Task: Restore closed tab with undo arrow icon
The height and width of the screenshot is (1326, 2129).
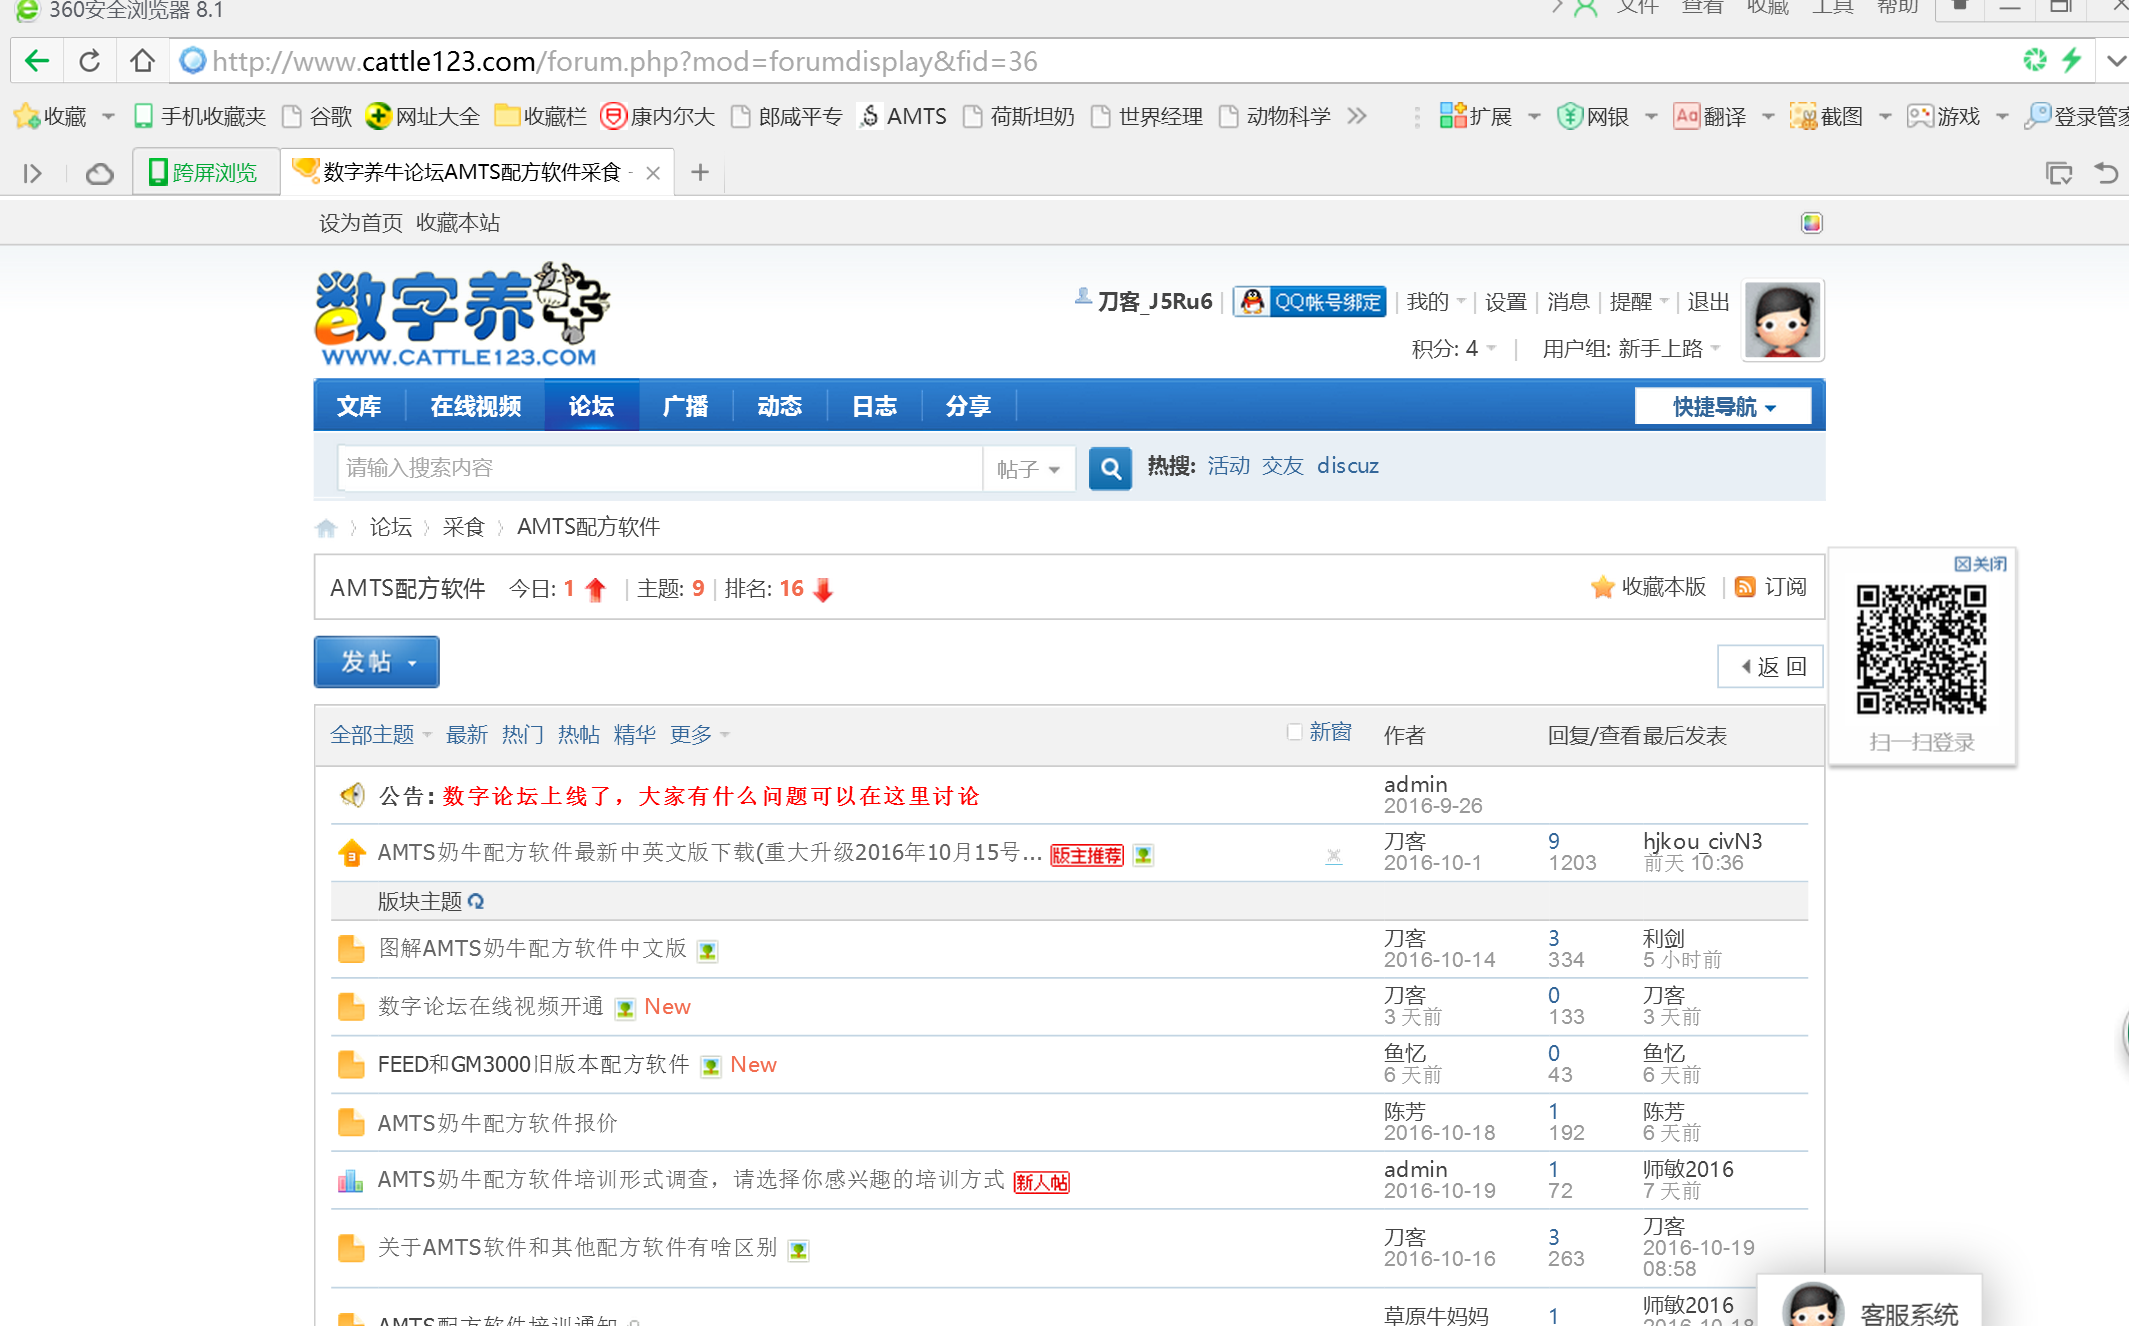Action: [2106, 173]
